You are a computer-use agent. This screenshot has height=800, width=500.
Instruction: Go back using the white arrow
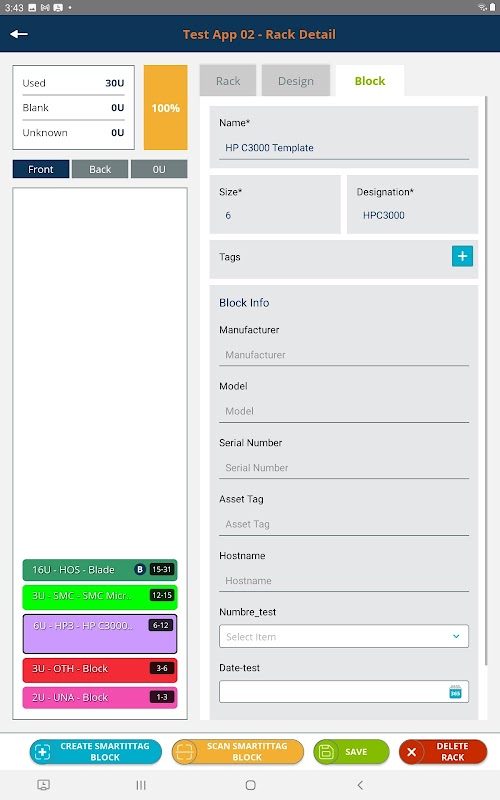(19, 34)
